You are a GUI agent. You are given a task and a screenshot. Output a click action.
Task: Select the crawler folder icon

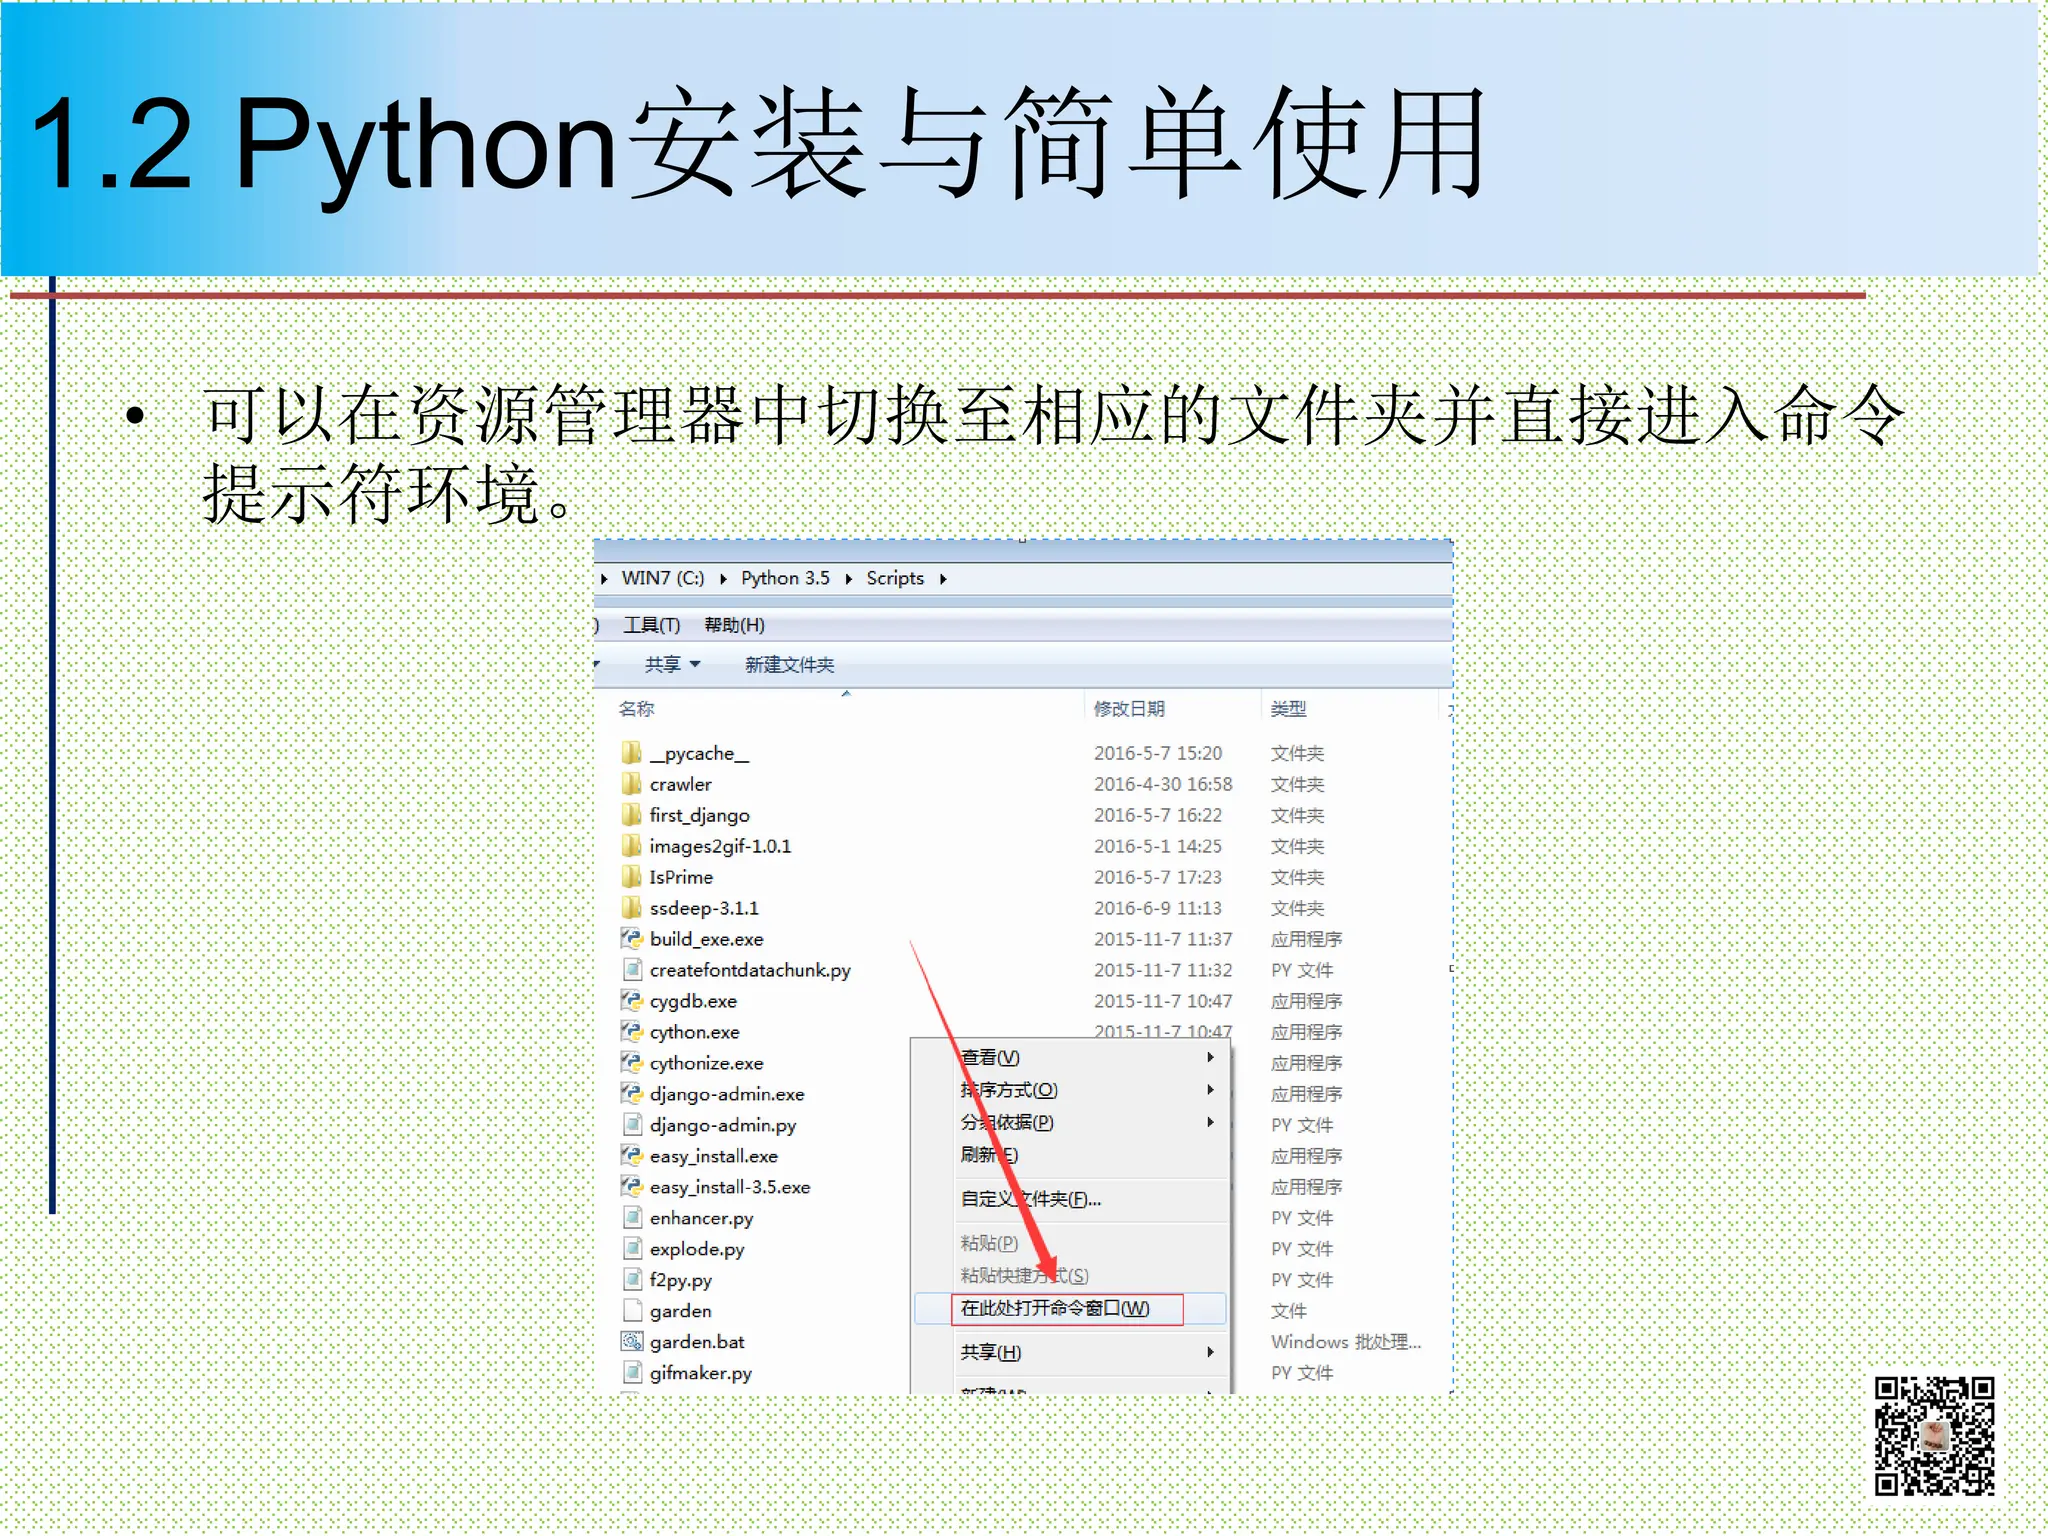click(x=631, y=784)
